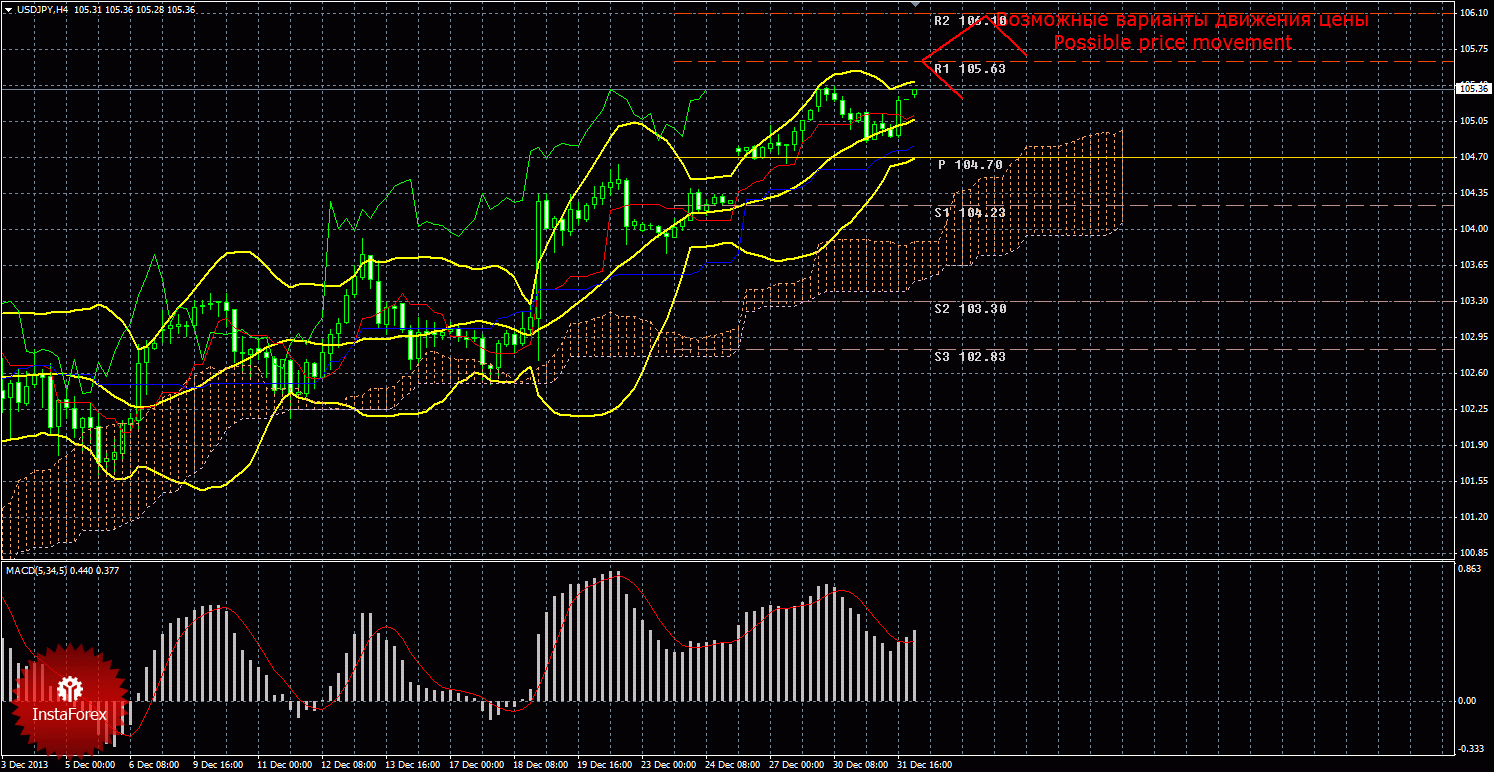Click '6 Dec 08:00' on the time axis

[x=154, y=765]
